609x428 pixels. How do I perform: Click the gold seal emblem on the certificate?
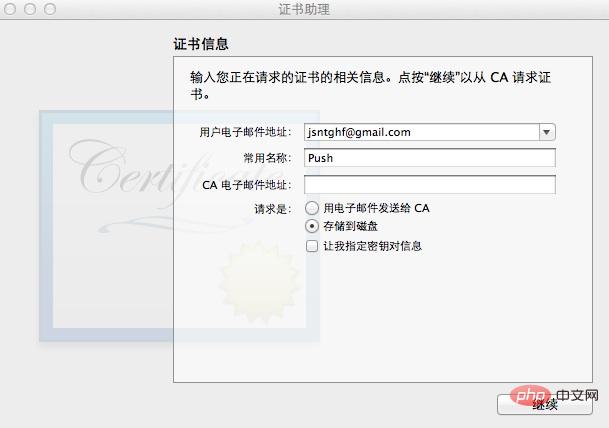pyautogui.click(x=258, y=283)
